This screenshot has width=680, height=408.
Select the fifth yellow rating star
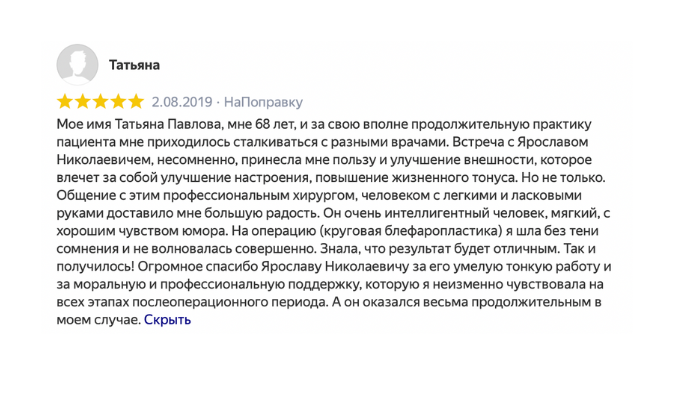pyautogui.click(x=136, y=101)
